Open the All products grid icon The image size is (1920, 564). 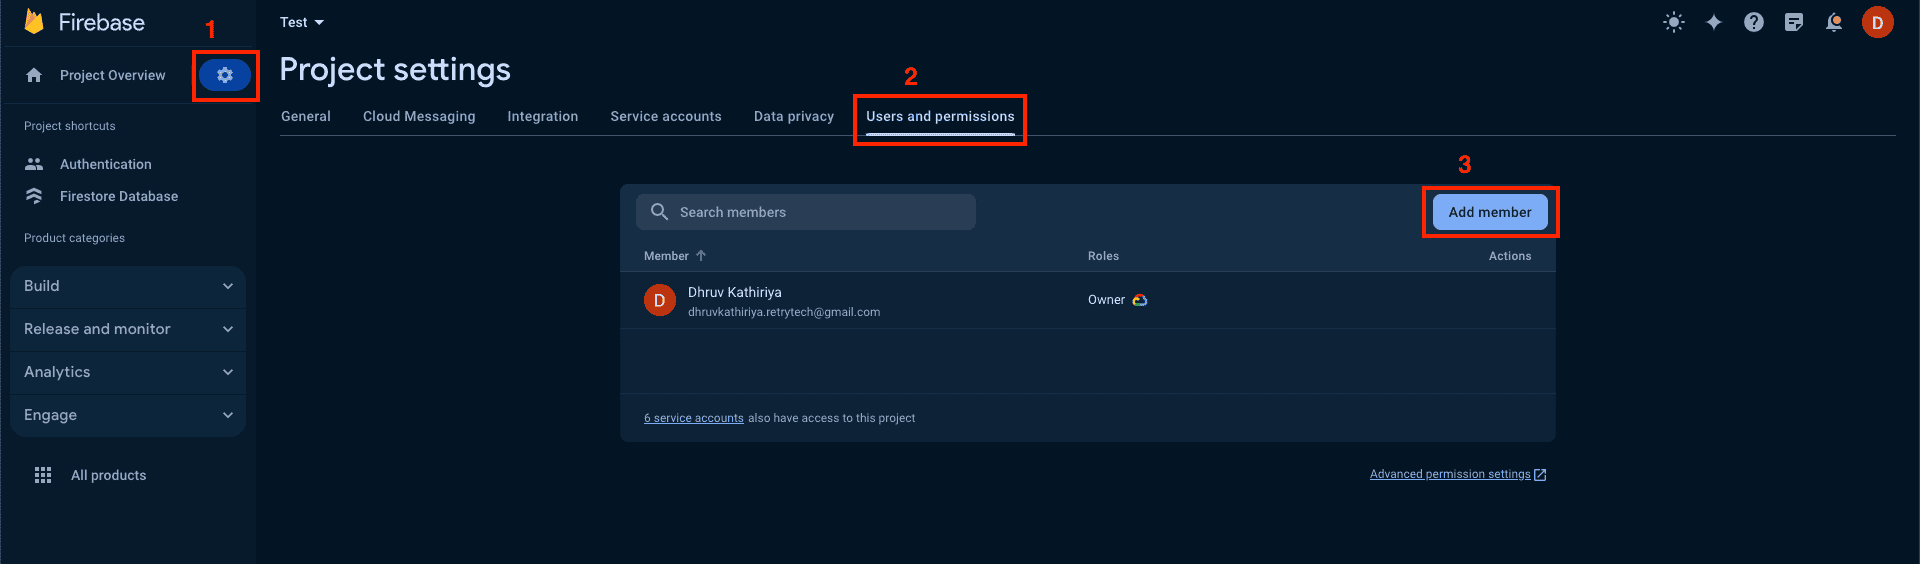pyautogui.click(x=43, y=475)
